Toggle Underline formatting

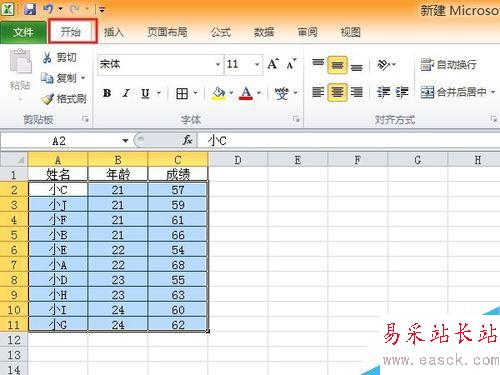145,93
